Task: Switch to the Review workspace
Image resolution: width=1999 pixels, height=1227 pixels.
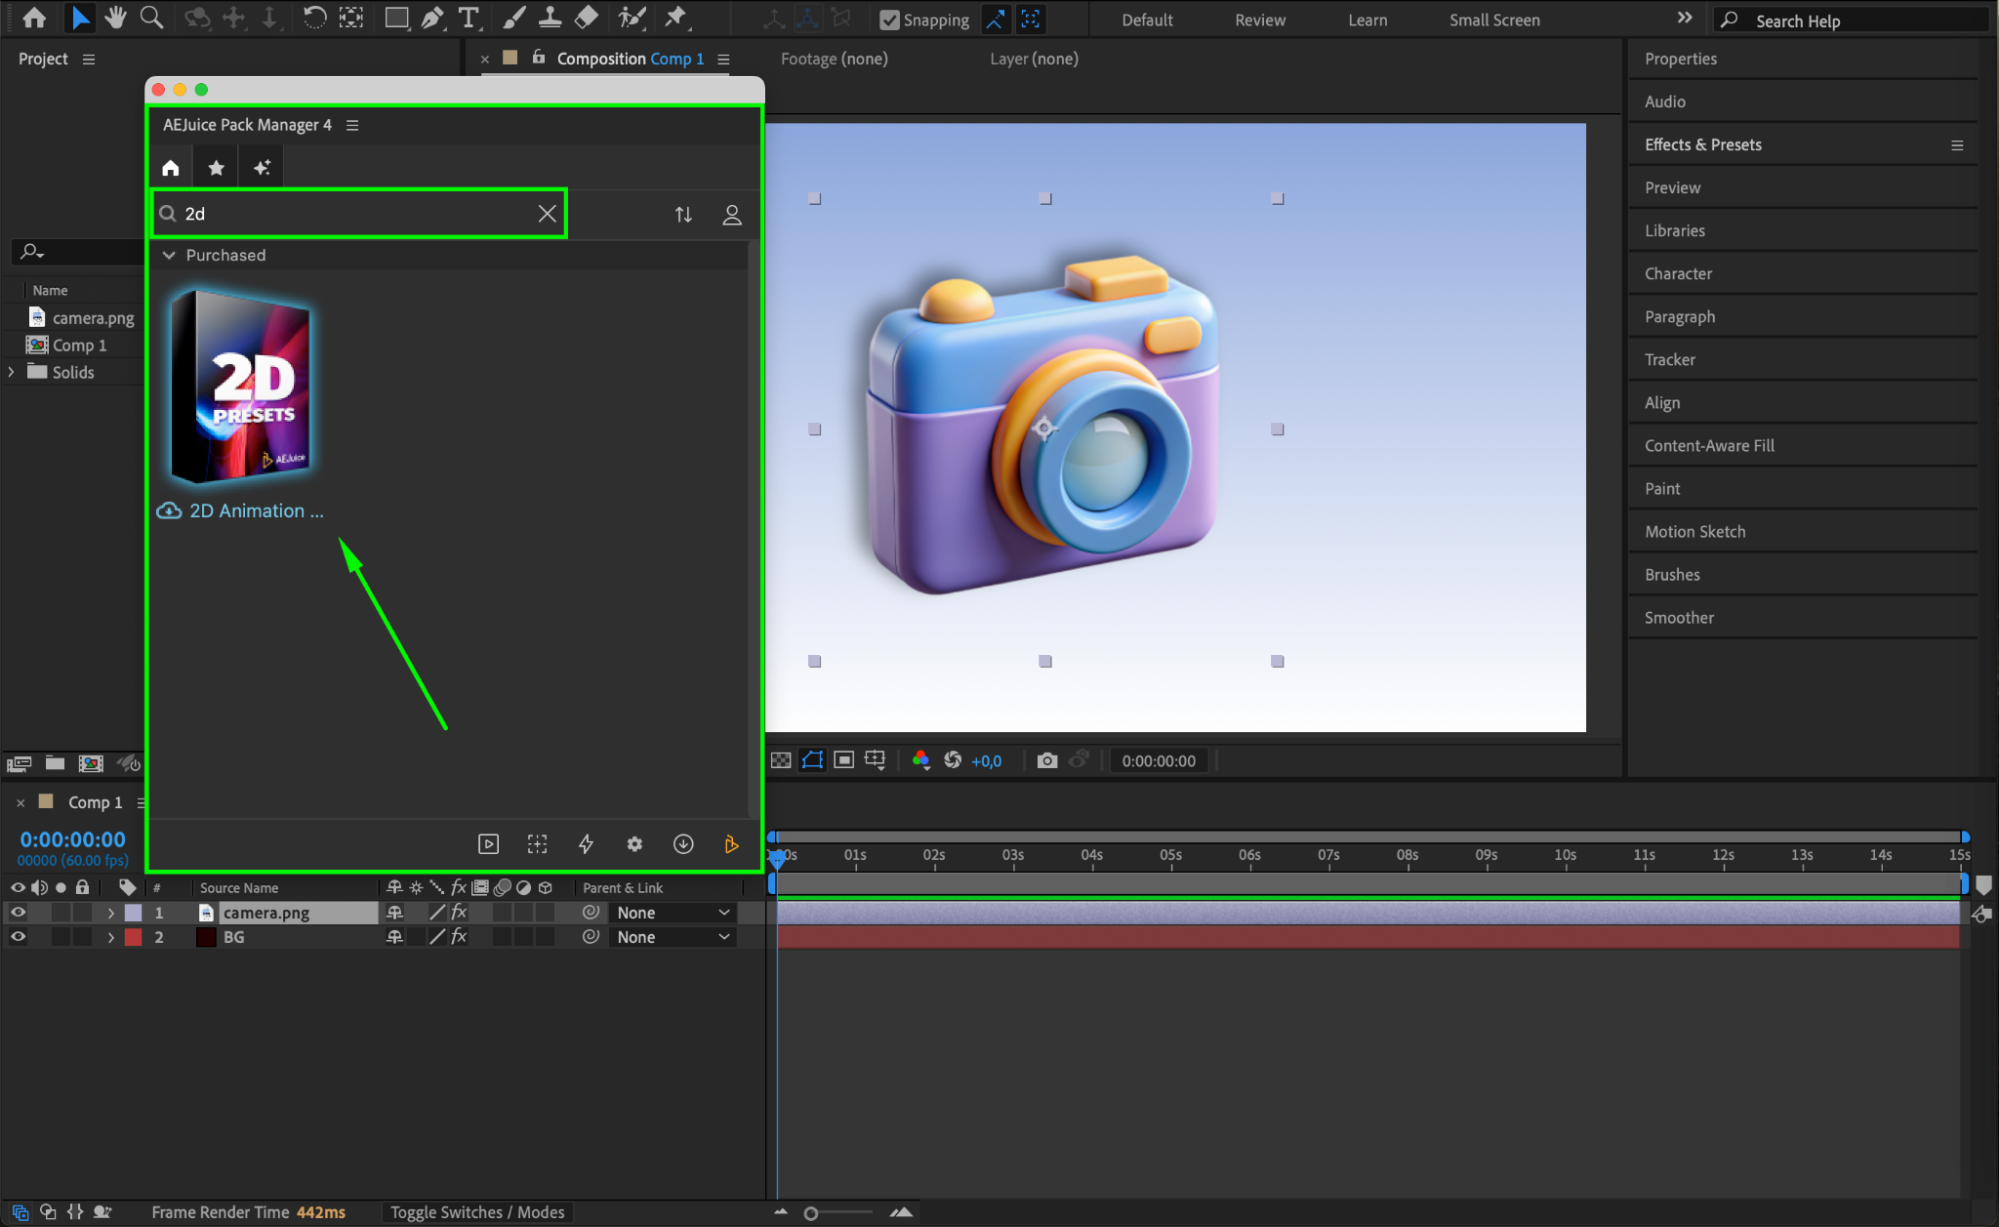Action: [x=1259, y=20]
